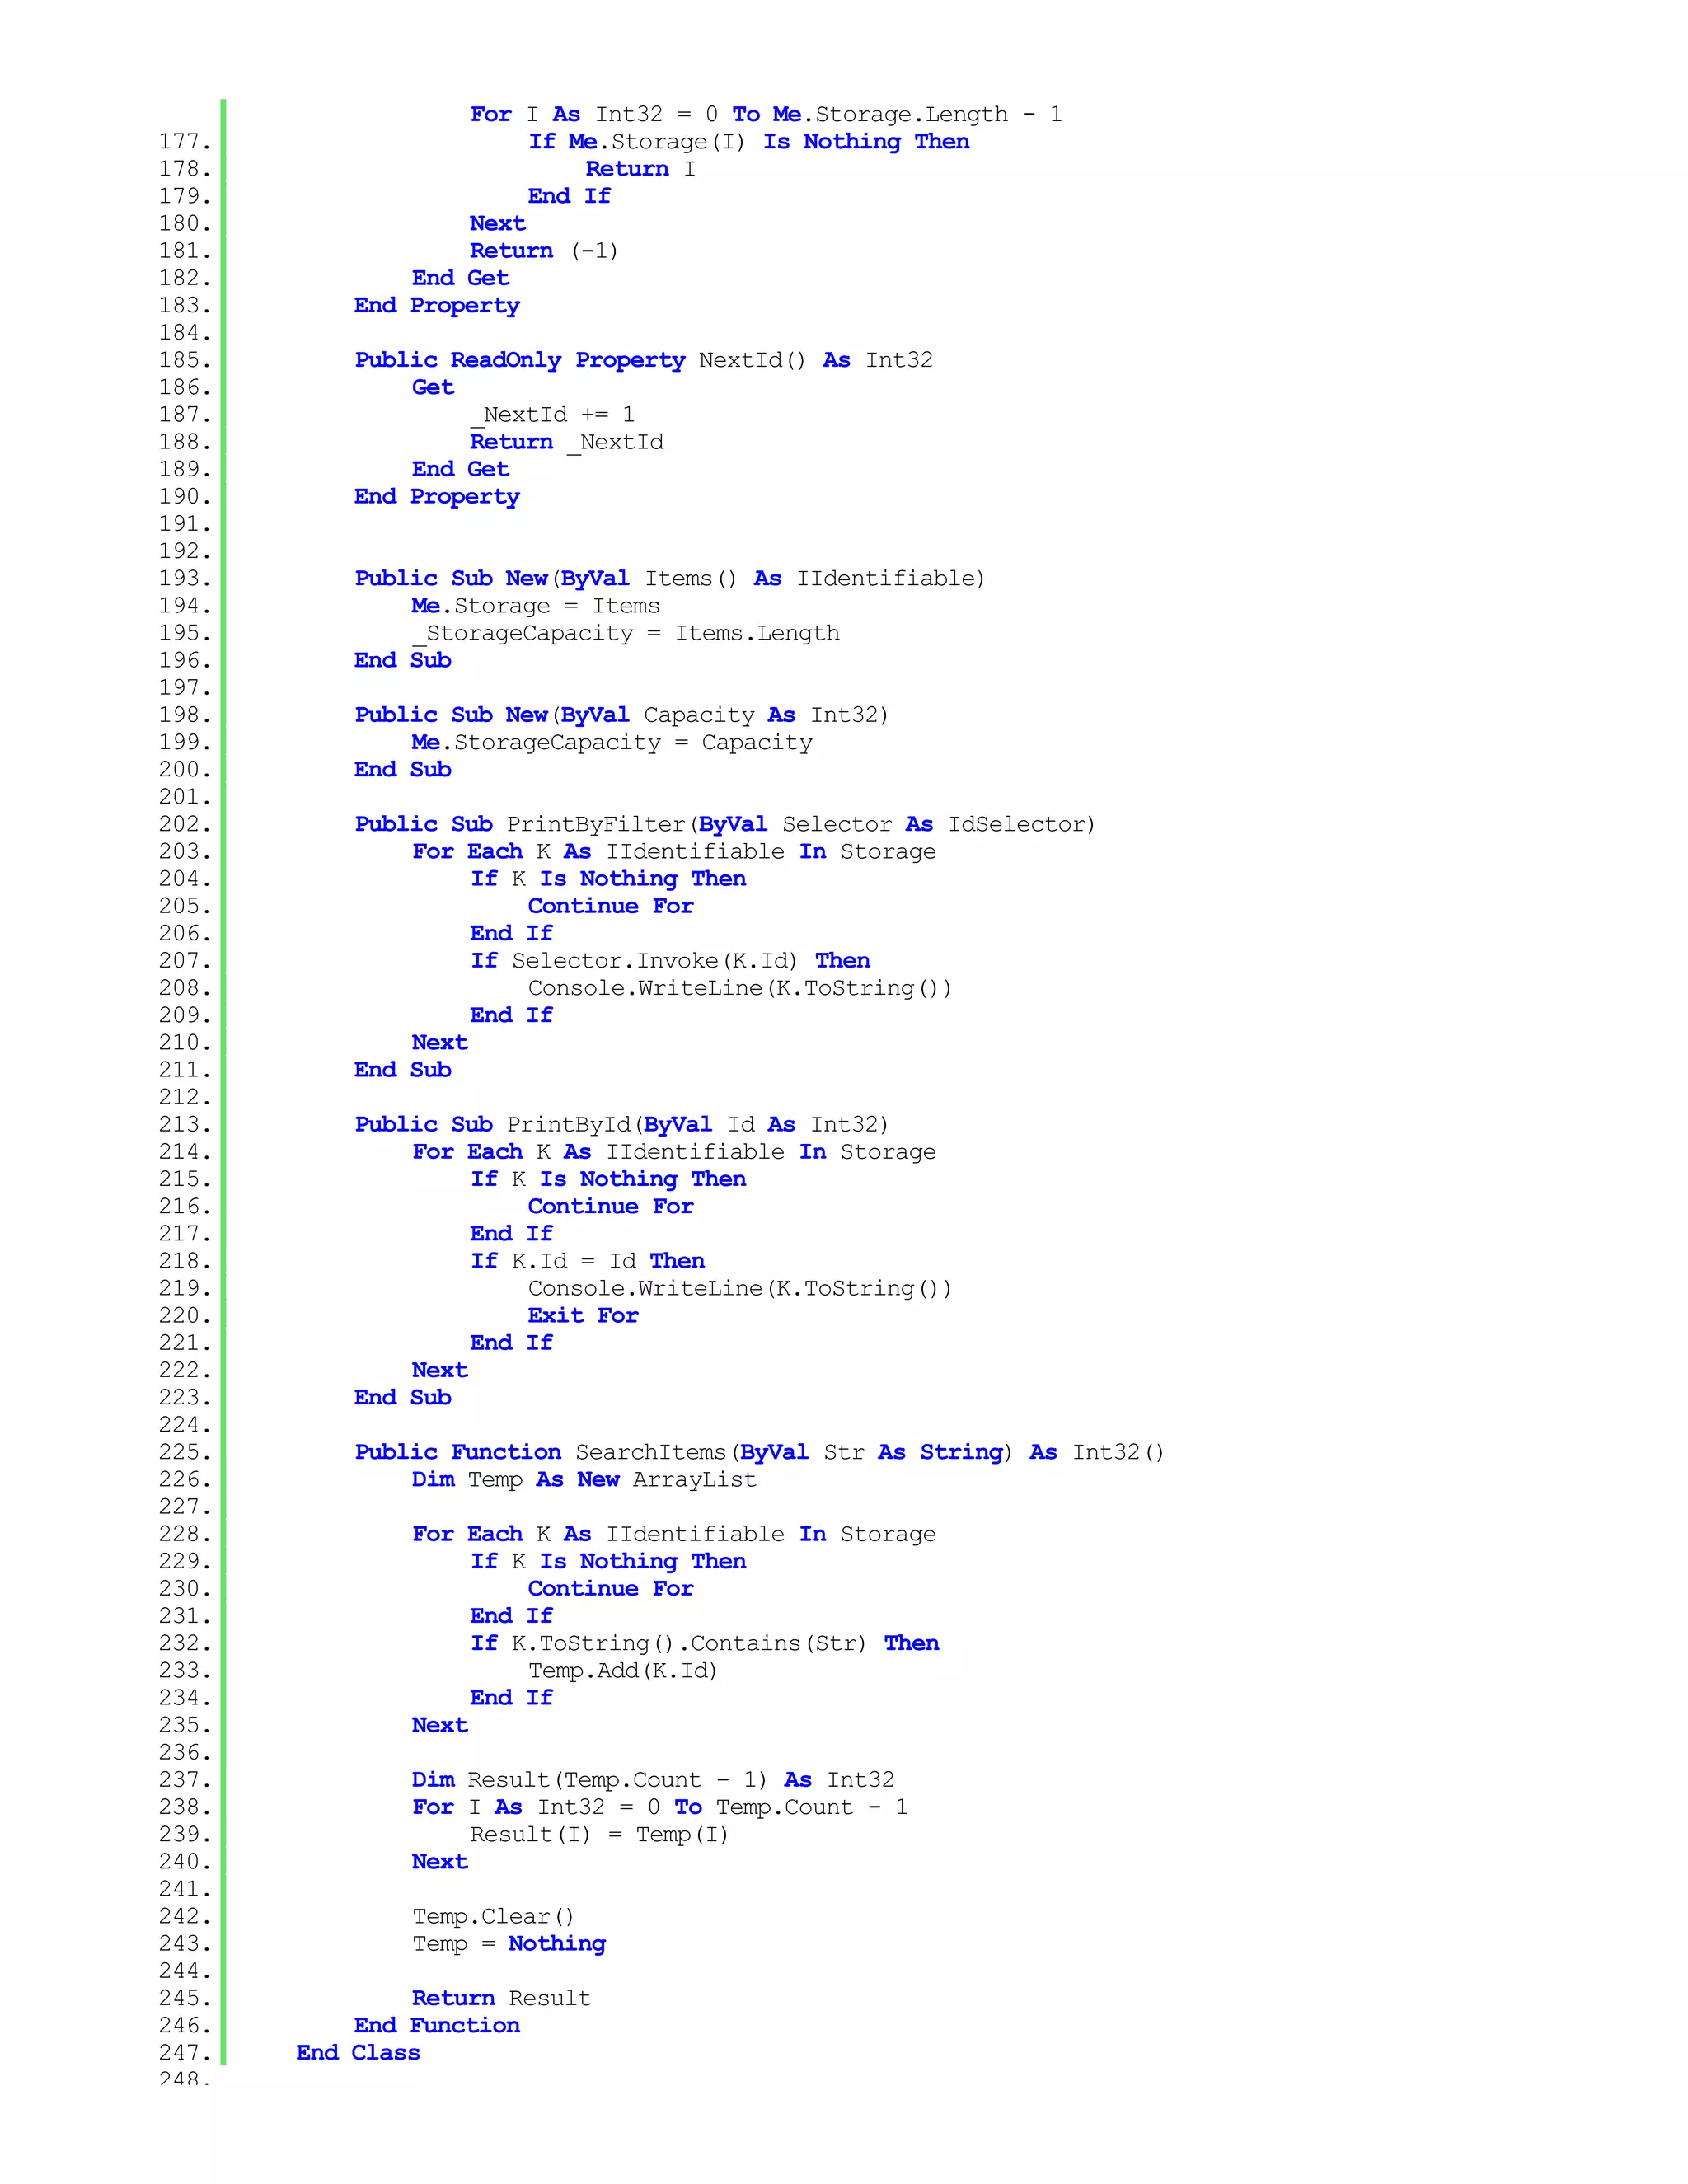Screen dimensions: 1688x2184
Task: Click the 'SearchItems' function name
Action: pos(651,1453)
